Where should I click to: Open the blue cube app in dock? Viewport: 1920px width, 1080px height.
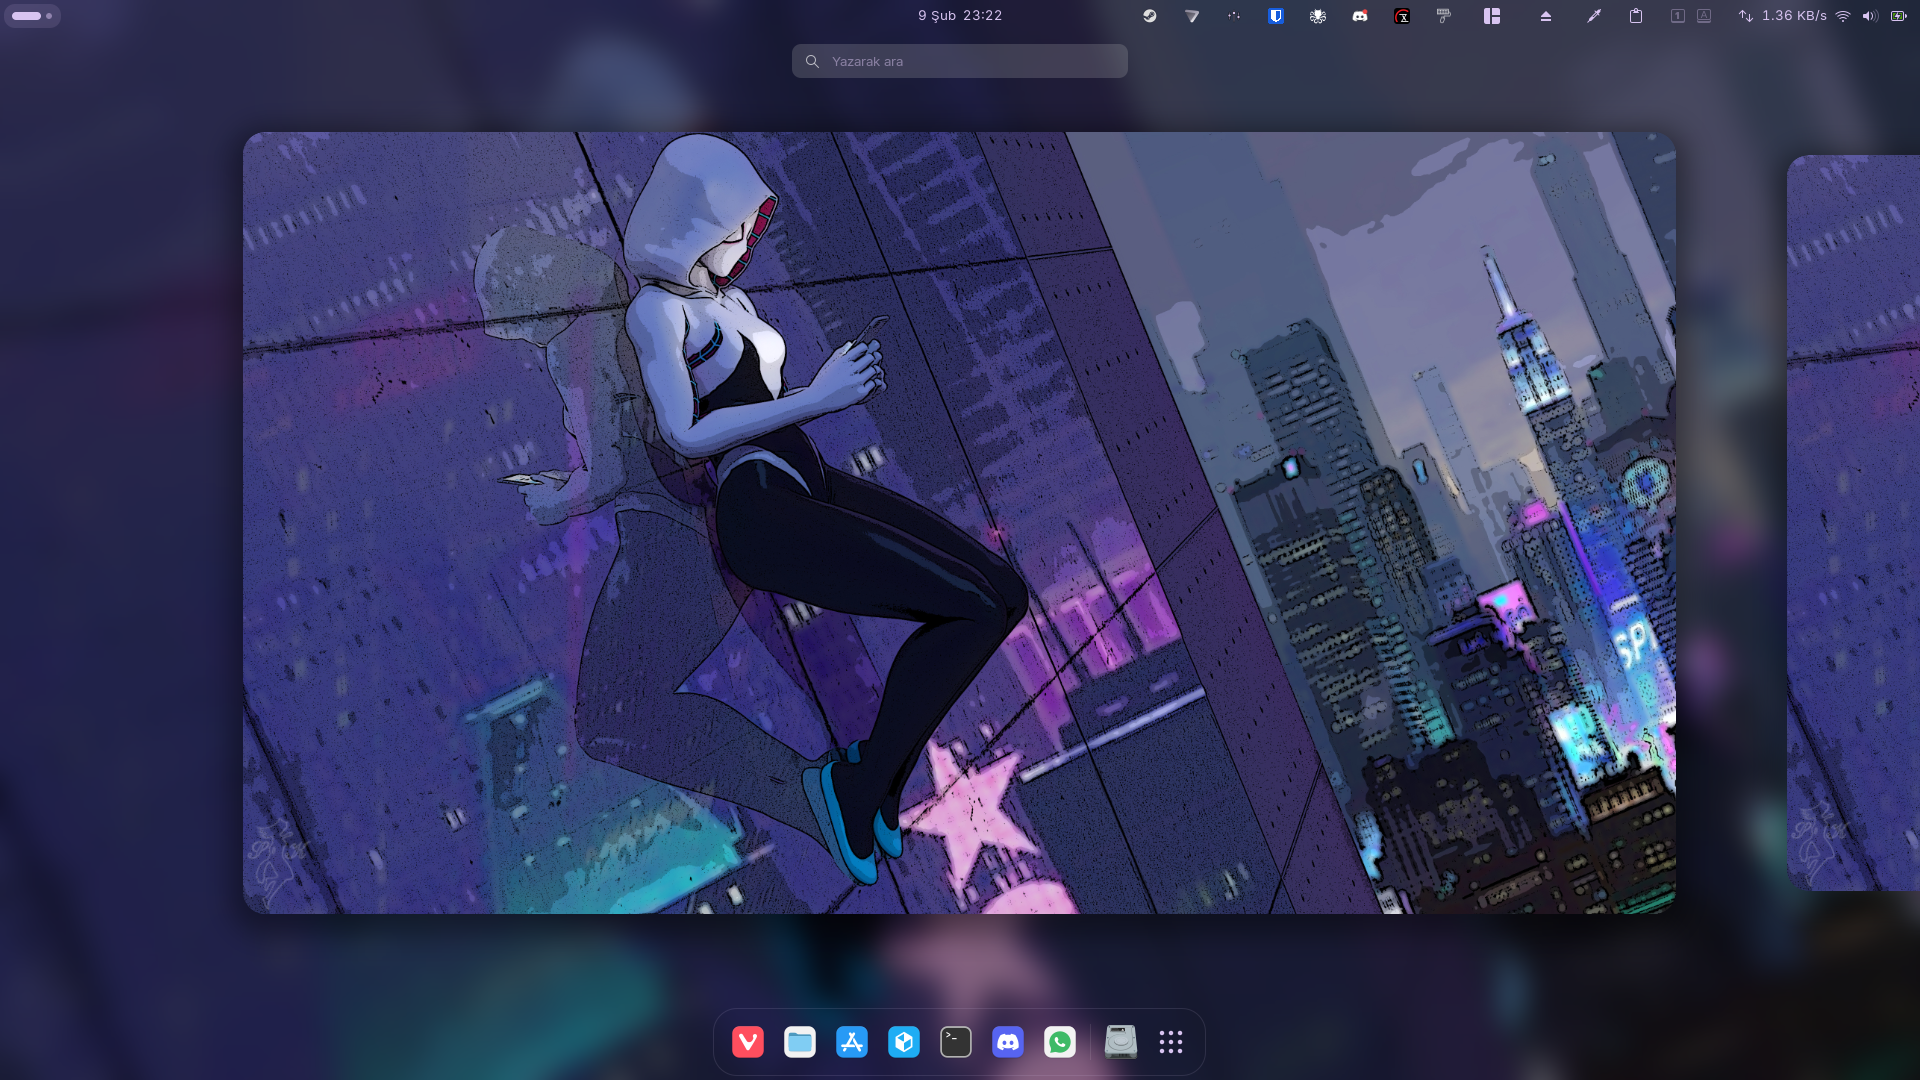[904, 1042]
